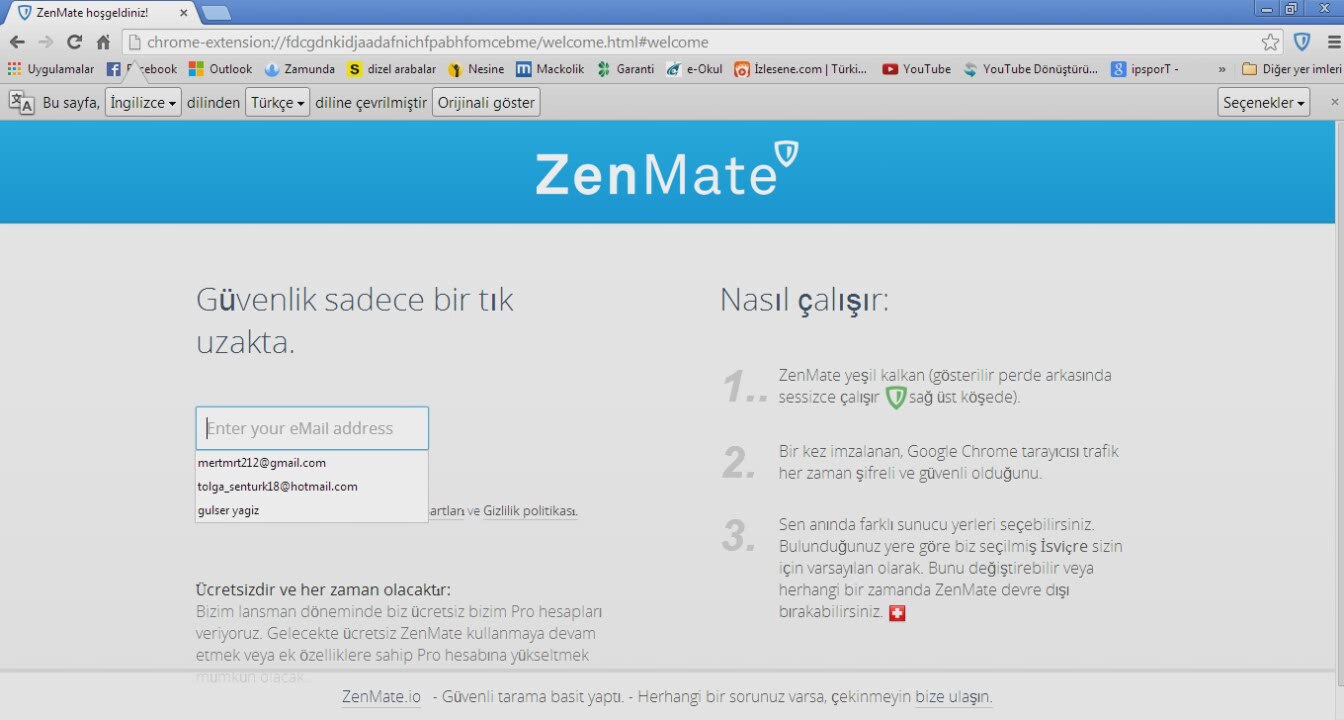1344x720 pixels.
Task: Click the Ücretsizdir ve her zaman olacaktır text
Action: 323,590
